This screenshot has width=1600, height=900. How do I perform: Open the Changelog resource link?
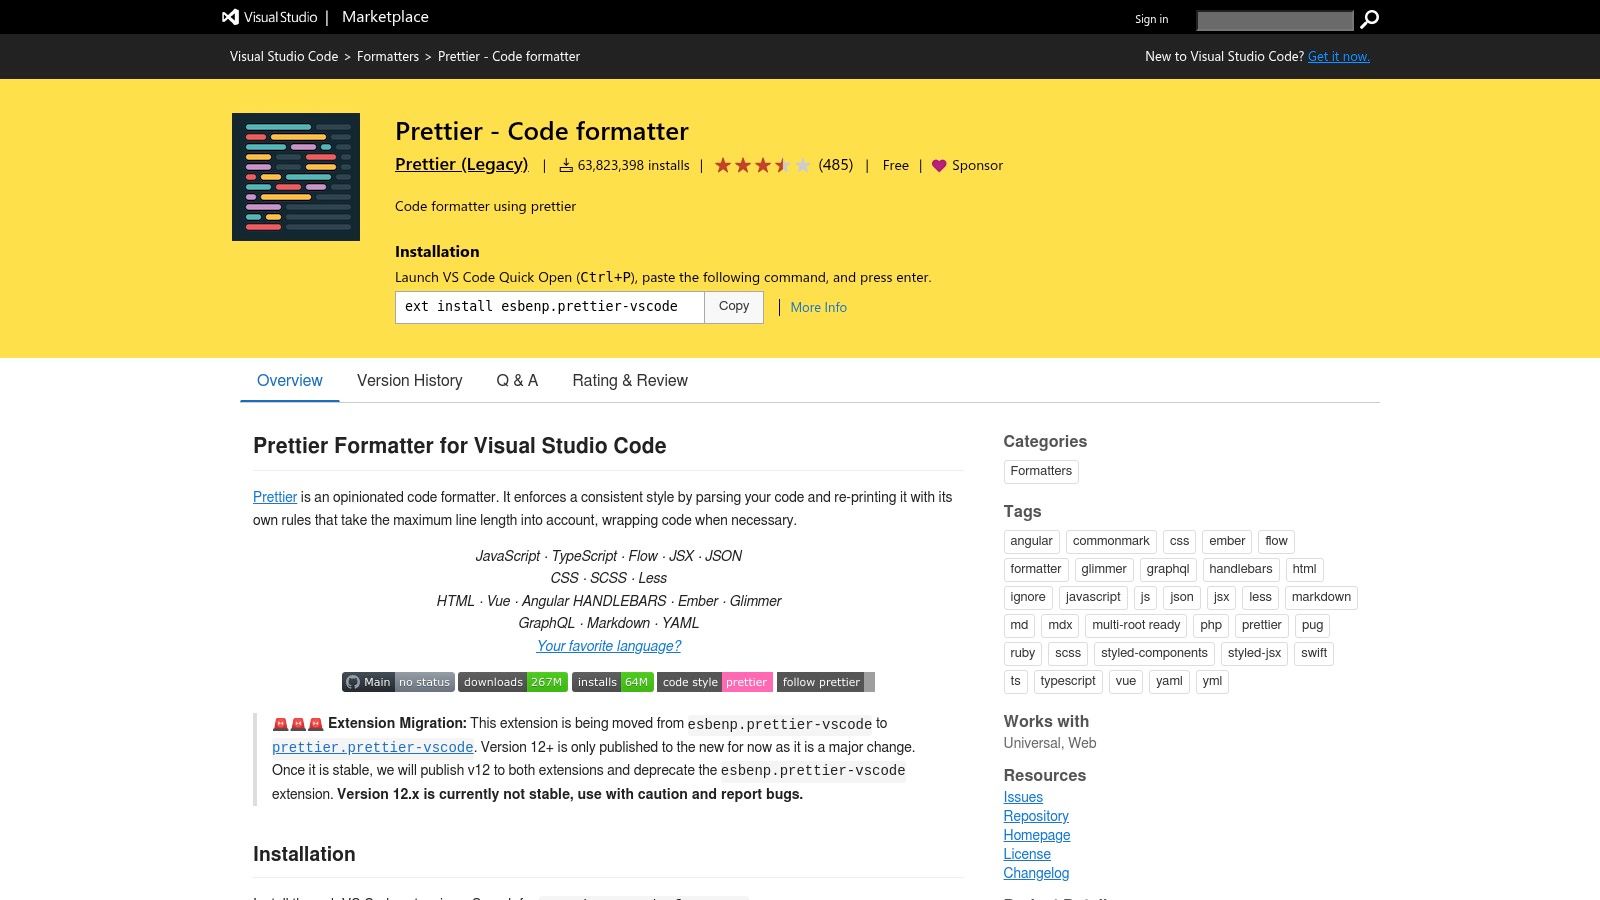click(x=1036, y=873)
